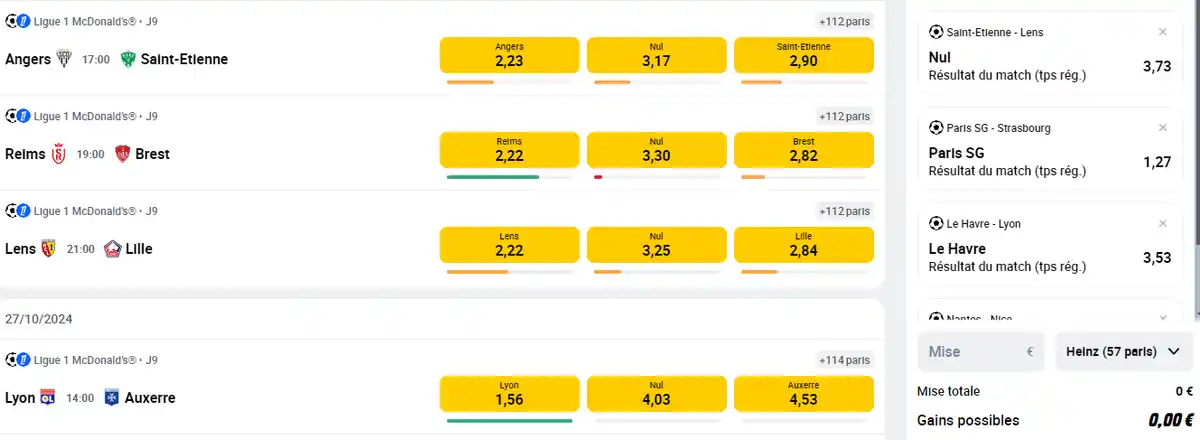
Task: Remove Paris SG - Strasbourg selection
Action: coord(1162,128)
